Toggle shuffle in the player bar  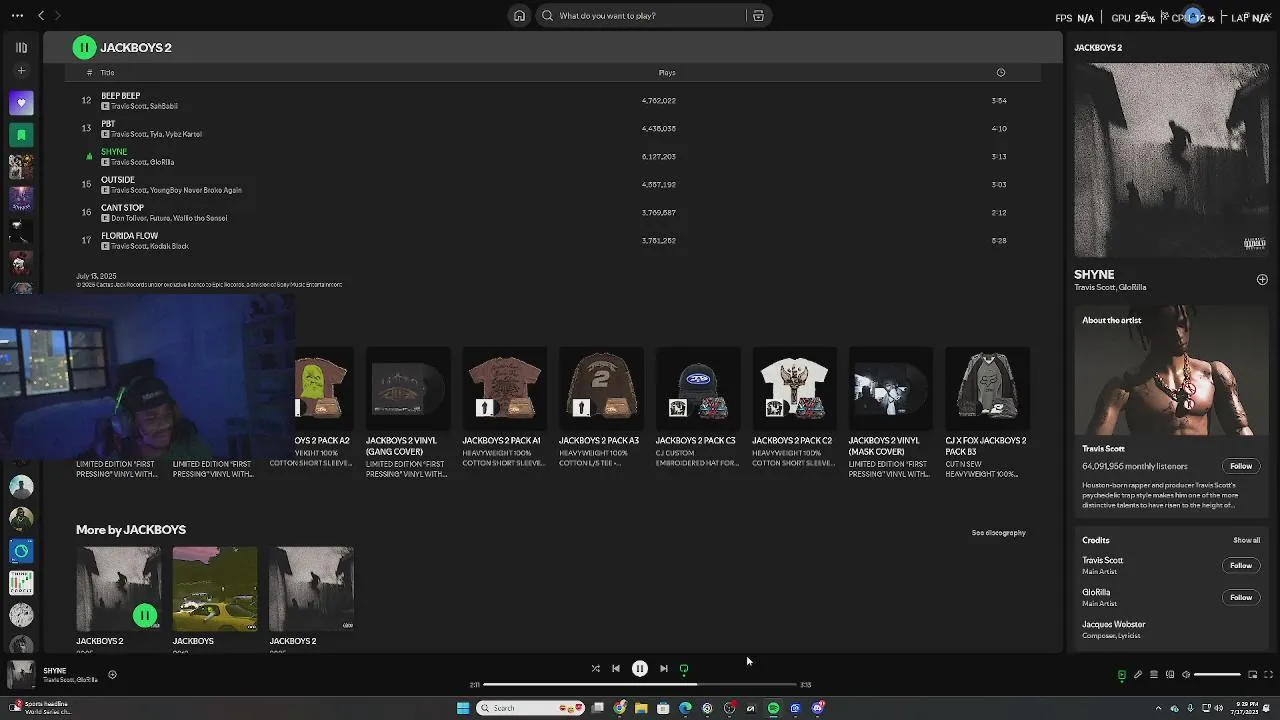tap(595, 668)
